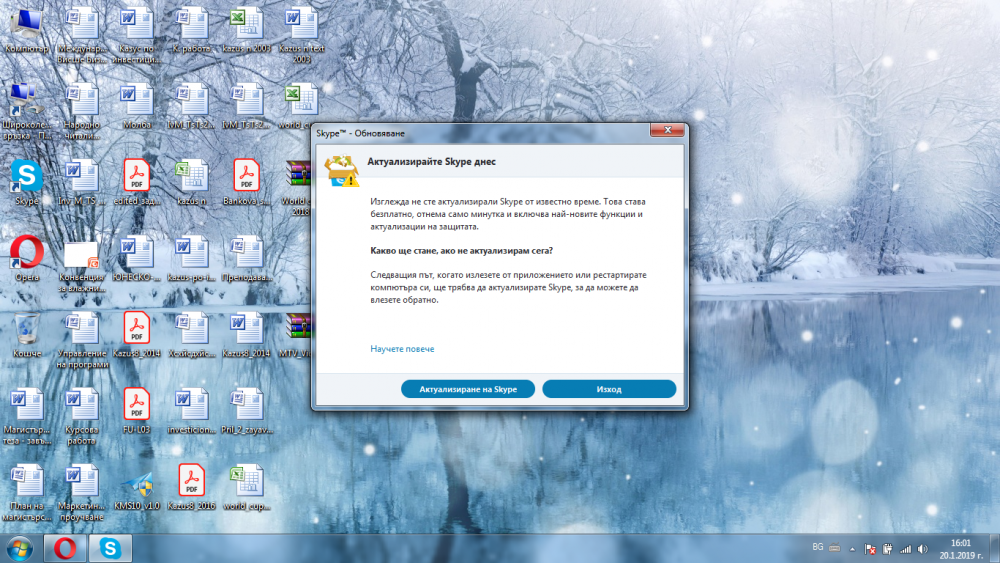Select the 'Kazus n text 2003' Word file

tap(301, 35)
